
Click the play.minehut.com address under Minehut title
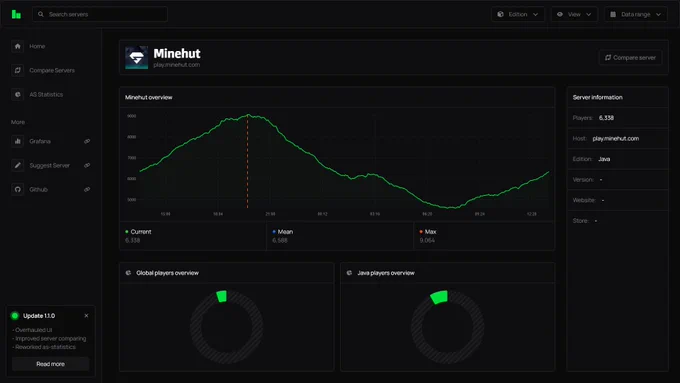[x=177, y=65]
